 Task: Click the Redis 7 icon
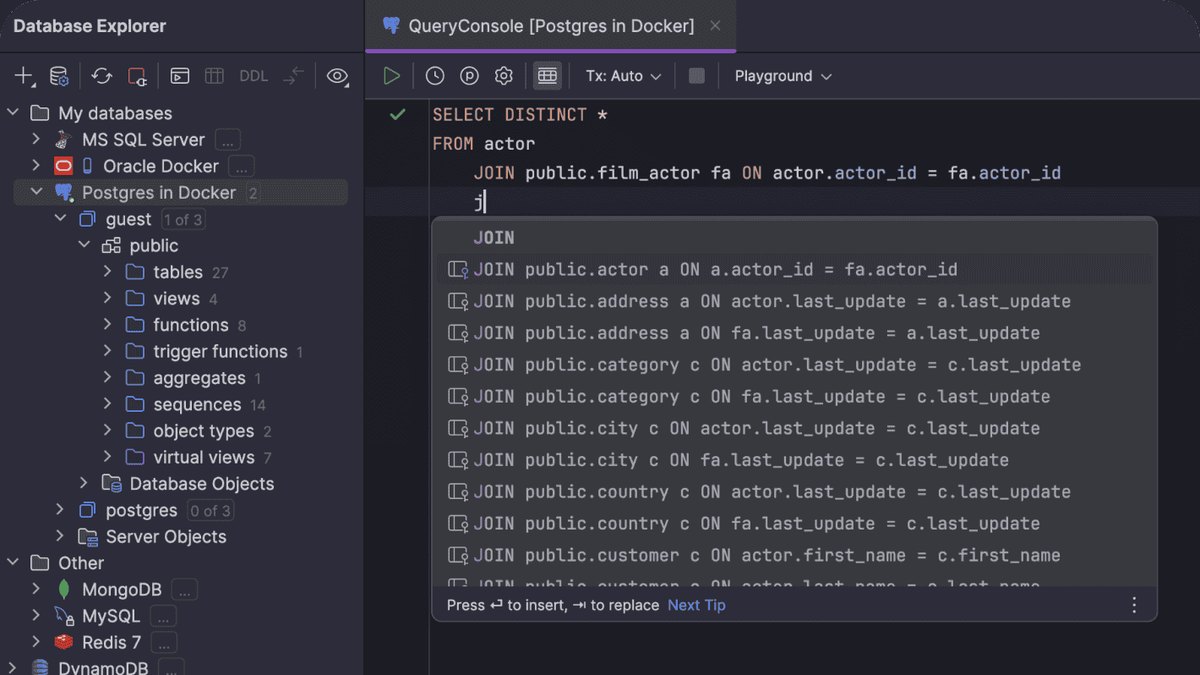tap(64, 642)
